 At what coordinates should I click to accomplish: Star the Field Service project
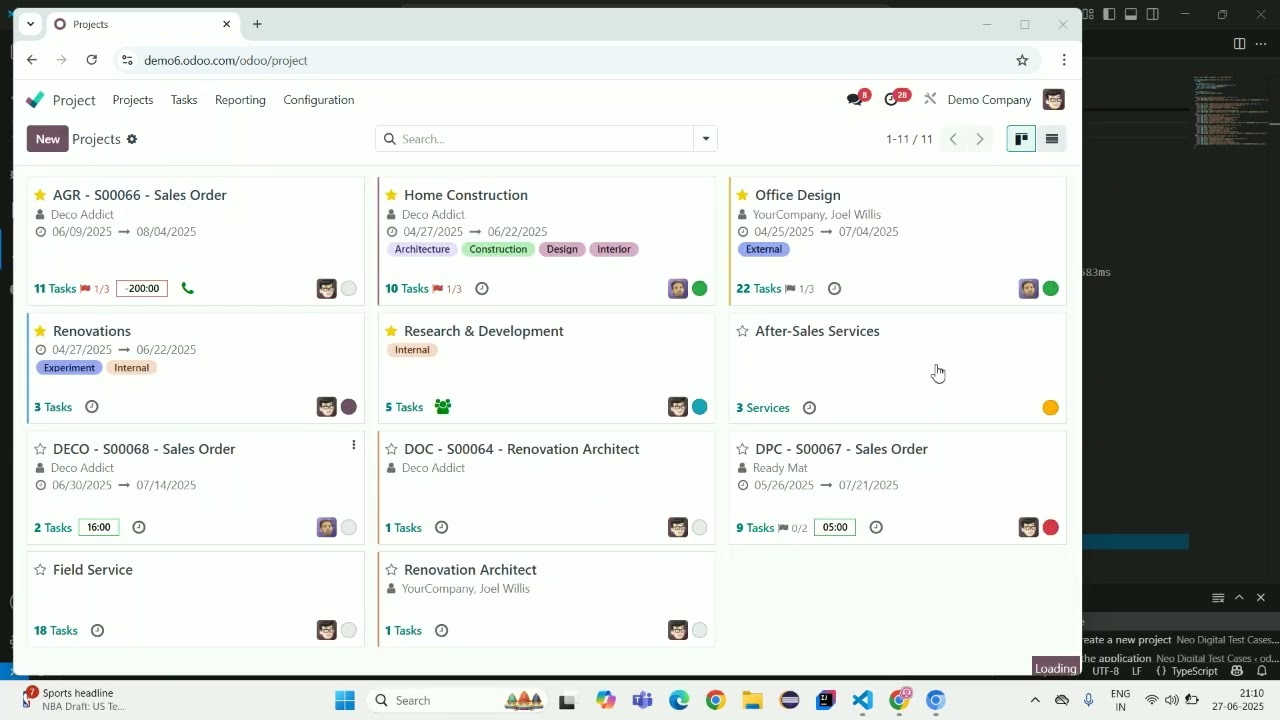[x=40, y=570]
